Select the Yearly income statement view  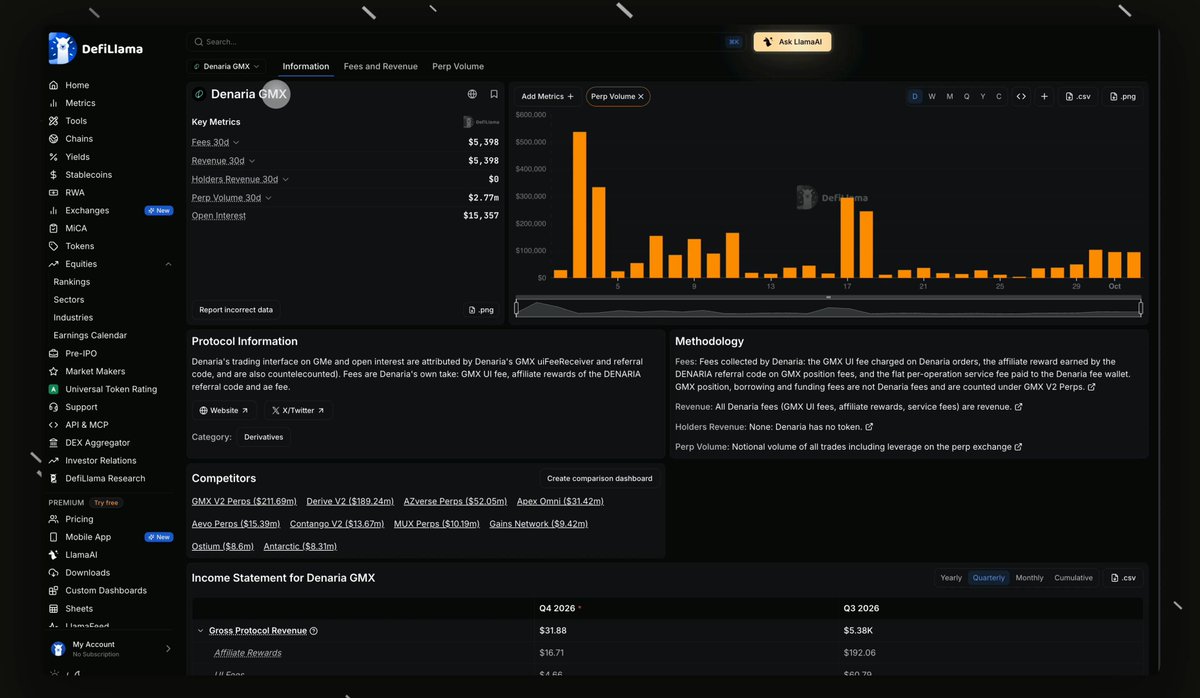coord(951,578)
